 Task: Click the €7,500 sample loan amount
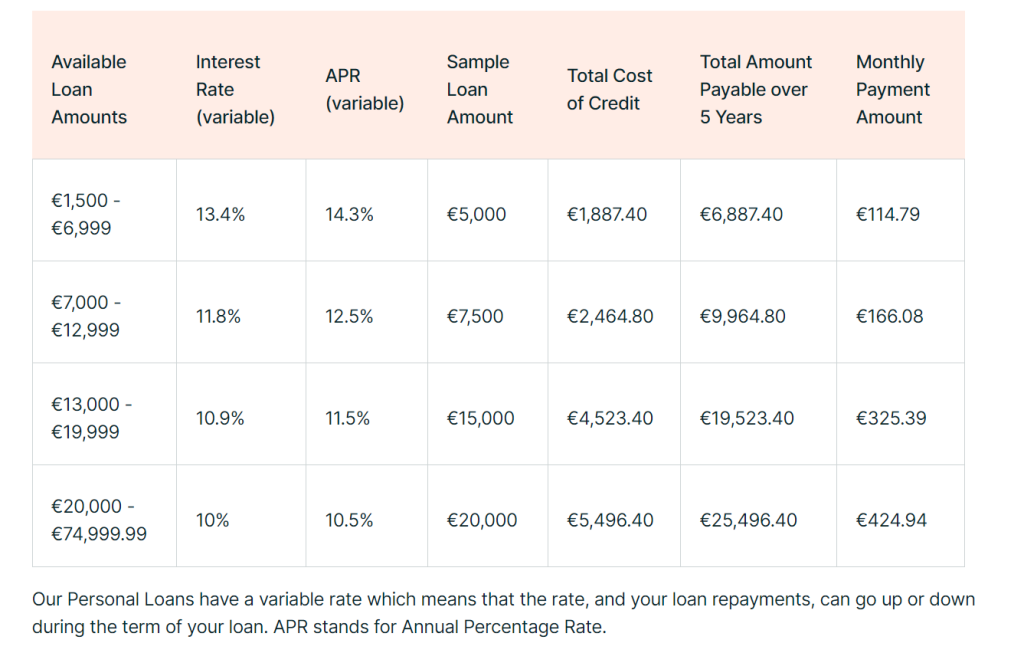coord(475,316)
